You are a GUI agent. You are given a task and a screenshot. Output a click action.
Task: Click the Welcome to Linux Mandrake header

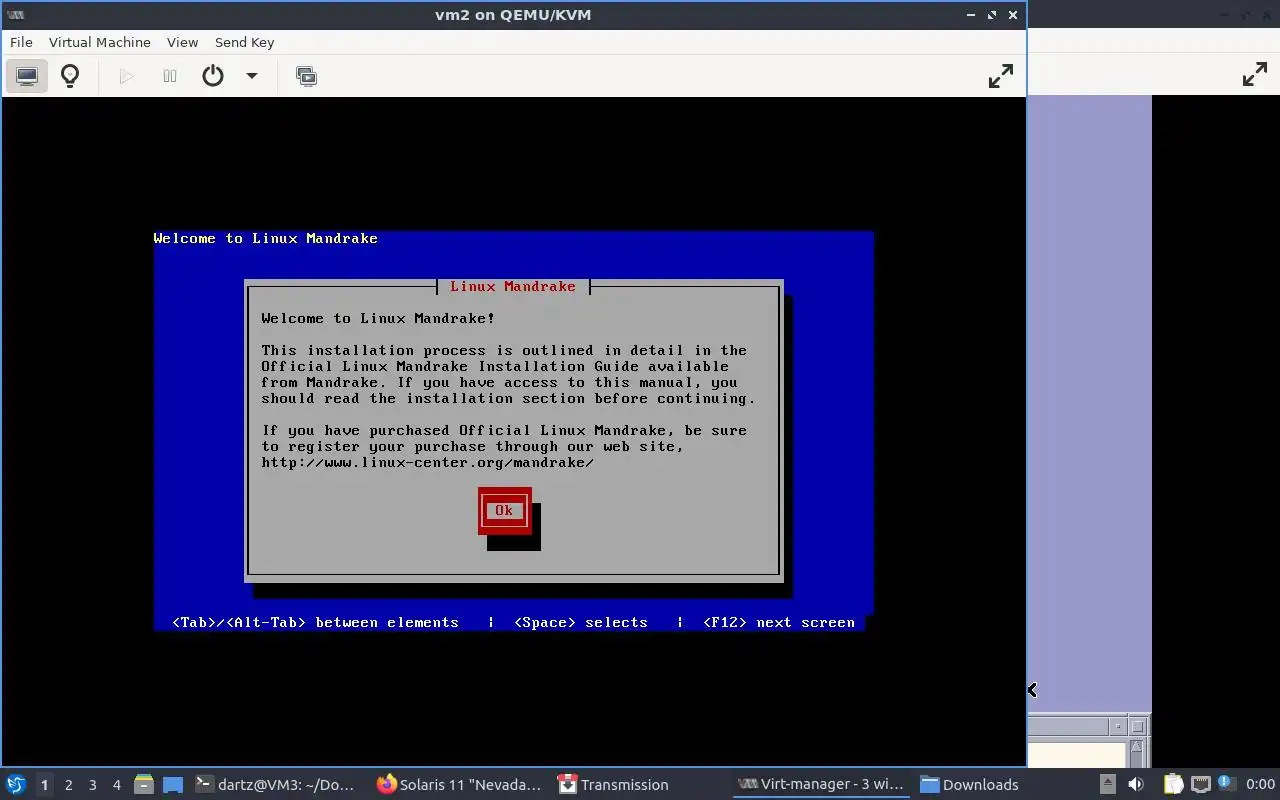[x=266, y=238]
